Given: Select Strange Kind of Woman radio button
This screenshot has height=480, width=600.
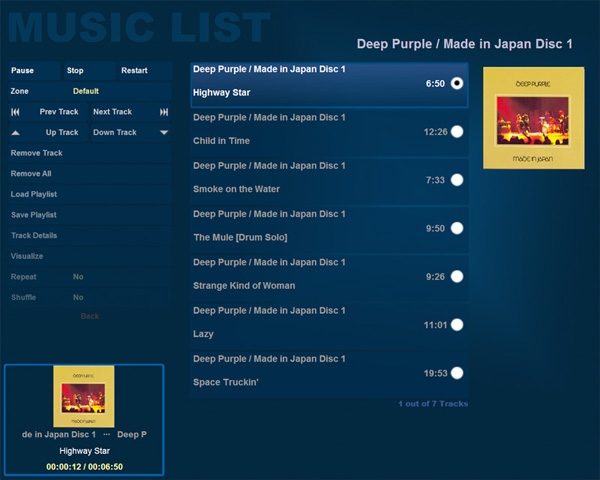Looking at the screenshot, I should click(x=457, y=276).
